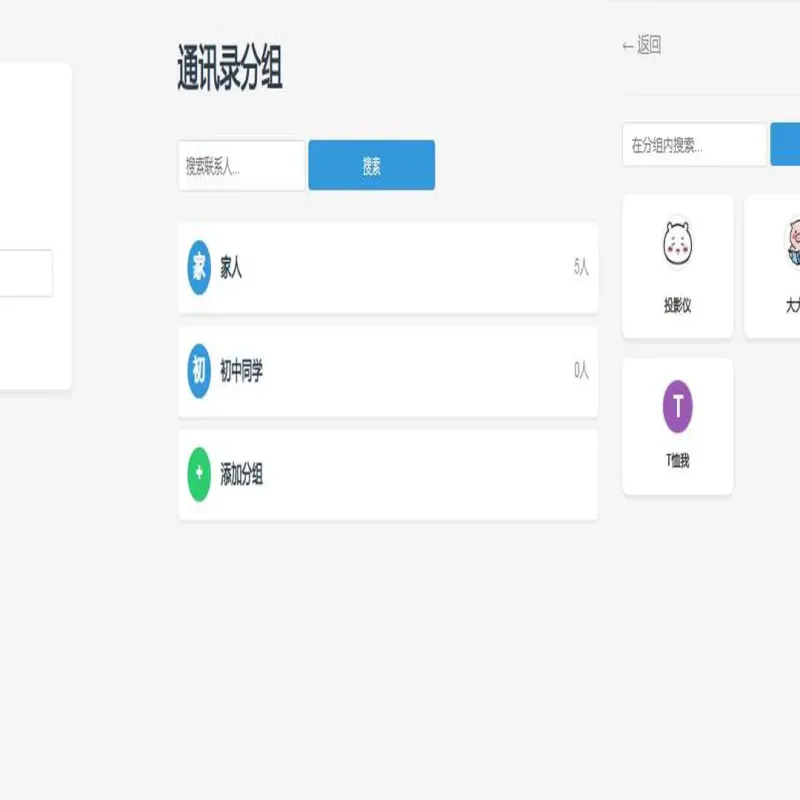Go back via the ← 返回 link
800x800 pixels.
point(642,45)
